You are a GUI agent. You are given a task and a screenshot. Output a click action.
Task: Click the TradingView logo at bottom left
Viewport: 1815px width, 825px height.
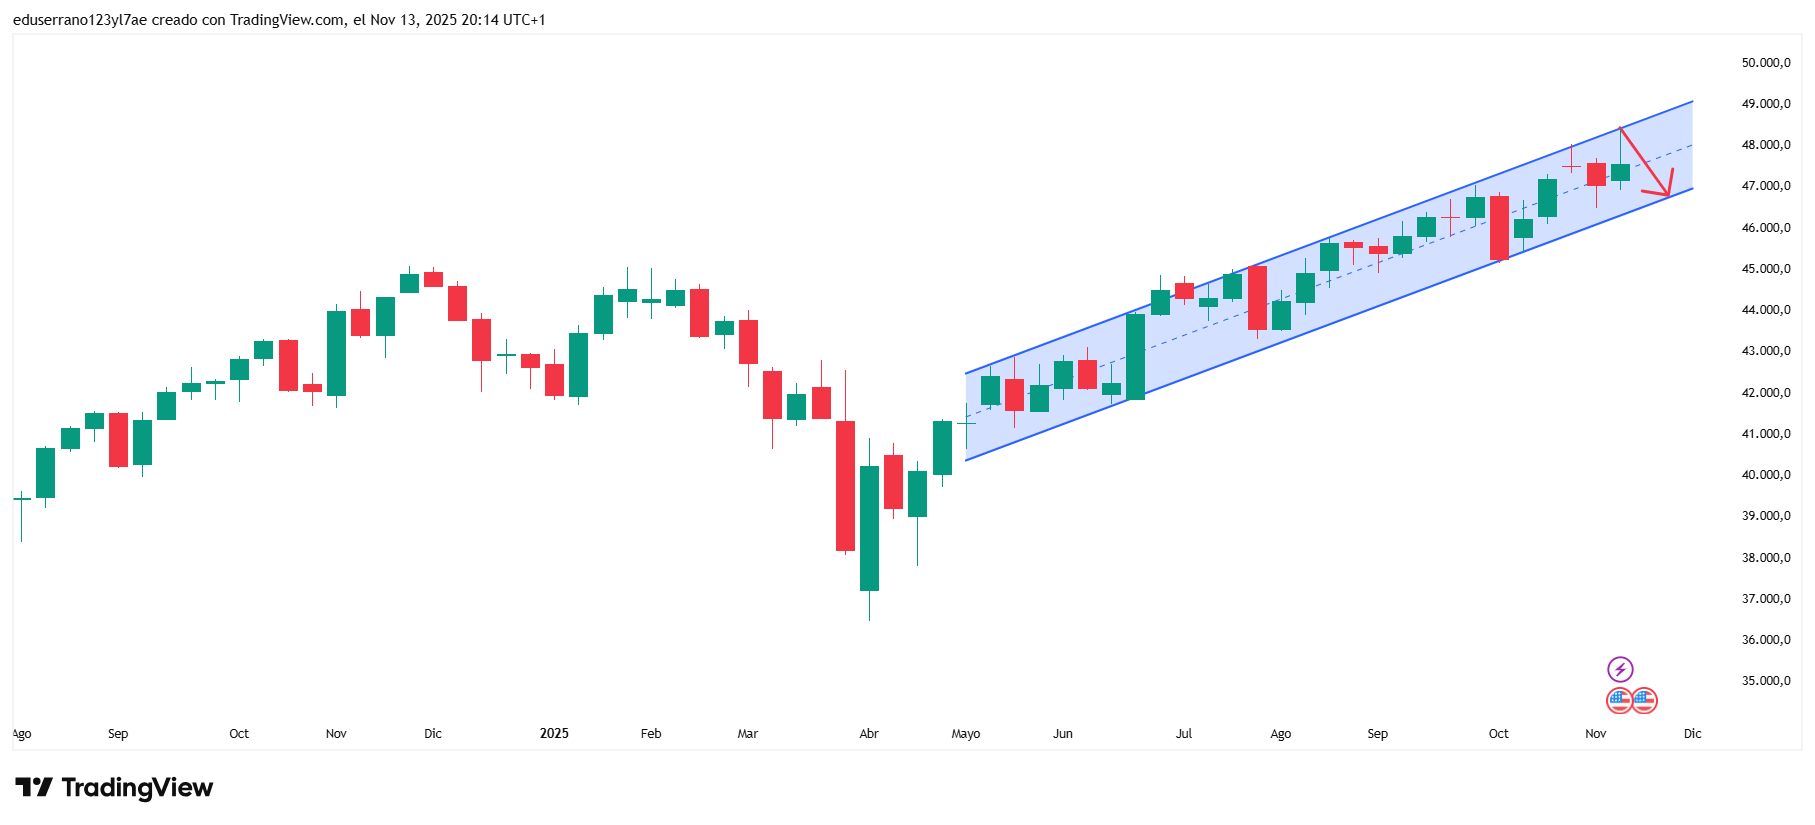[x=114, y=788]
